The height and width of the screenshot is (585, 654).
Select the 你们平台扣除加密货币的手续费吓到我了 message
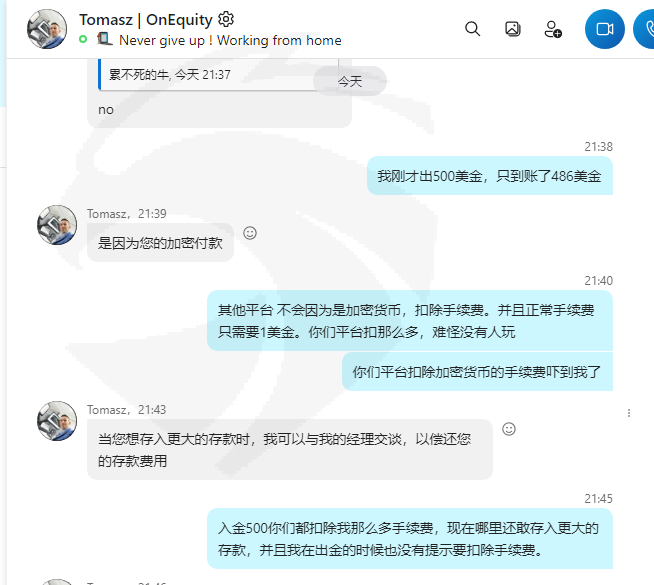pyautogui.click(x=477, y=371)
